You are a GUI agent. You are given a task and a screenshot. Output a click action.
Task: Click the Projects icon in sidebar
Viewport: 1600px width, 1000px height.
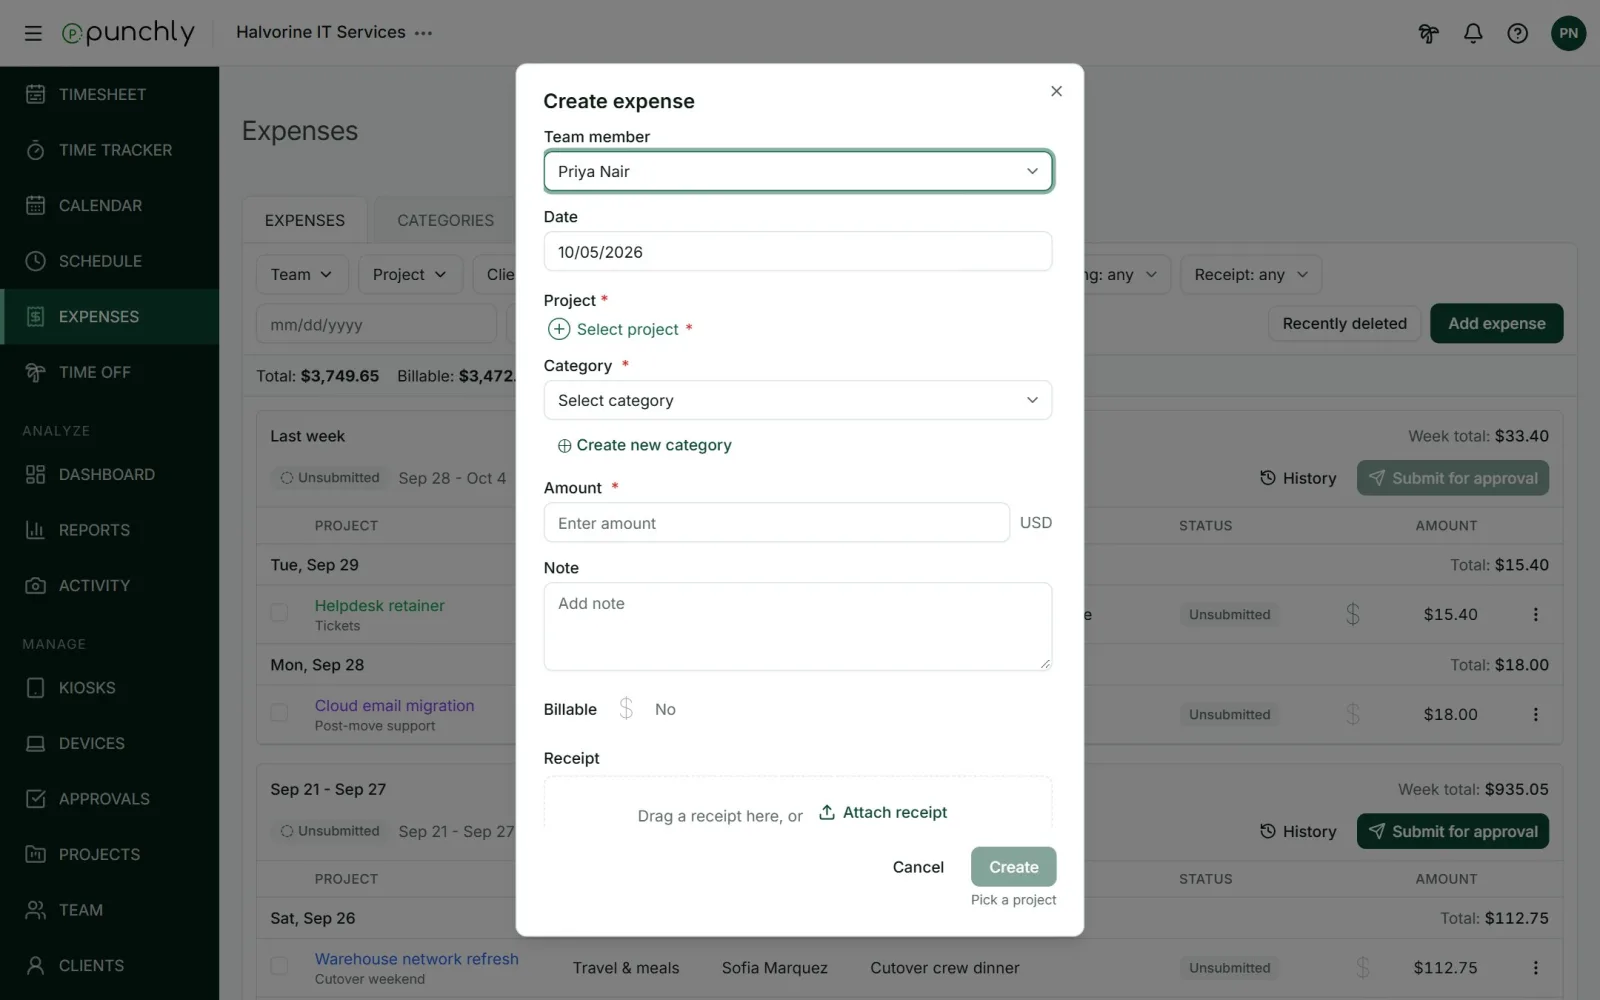click(35, 854)
